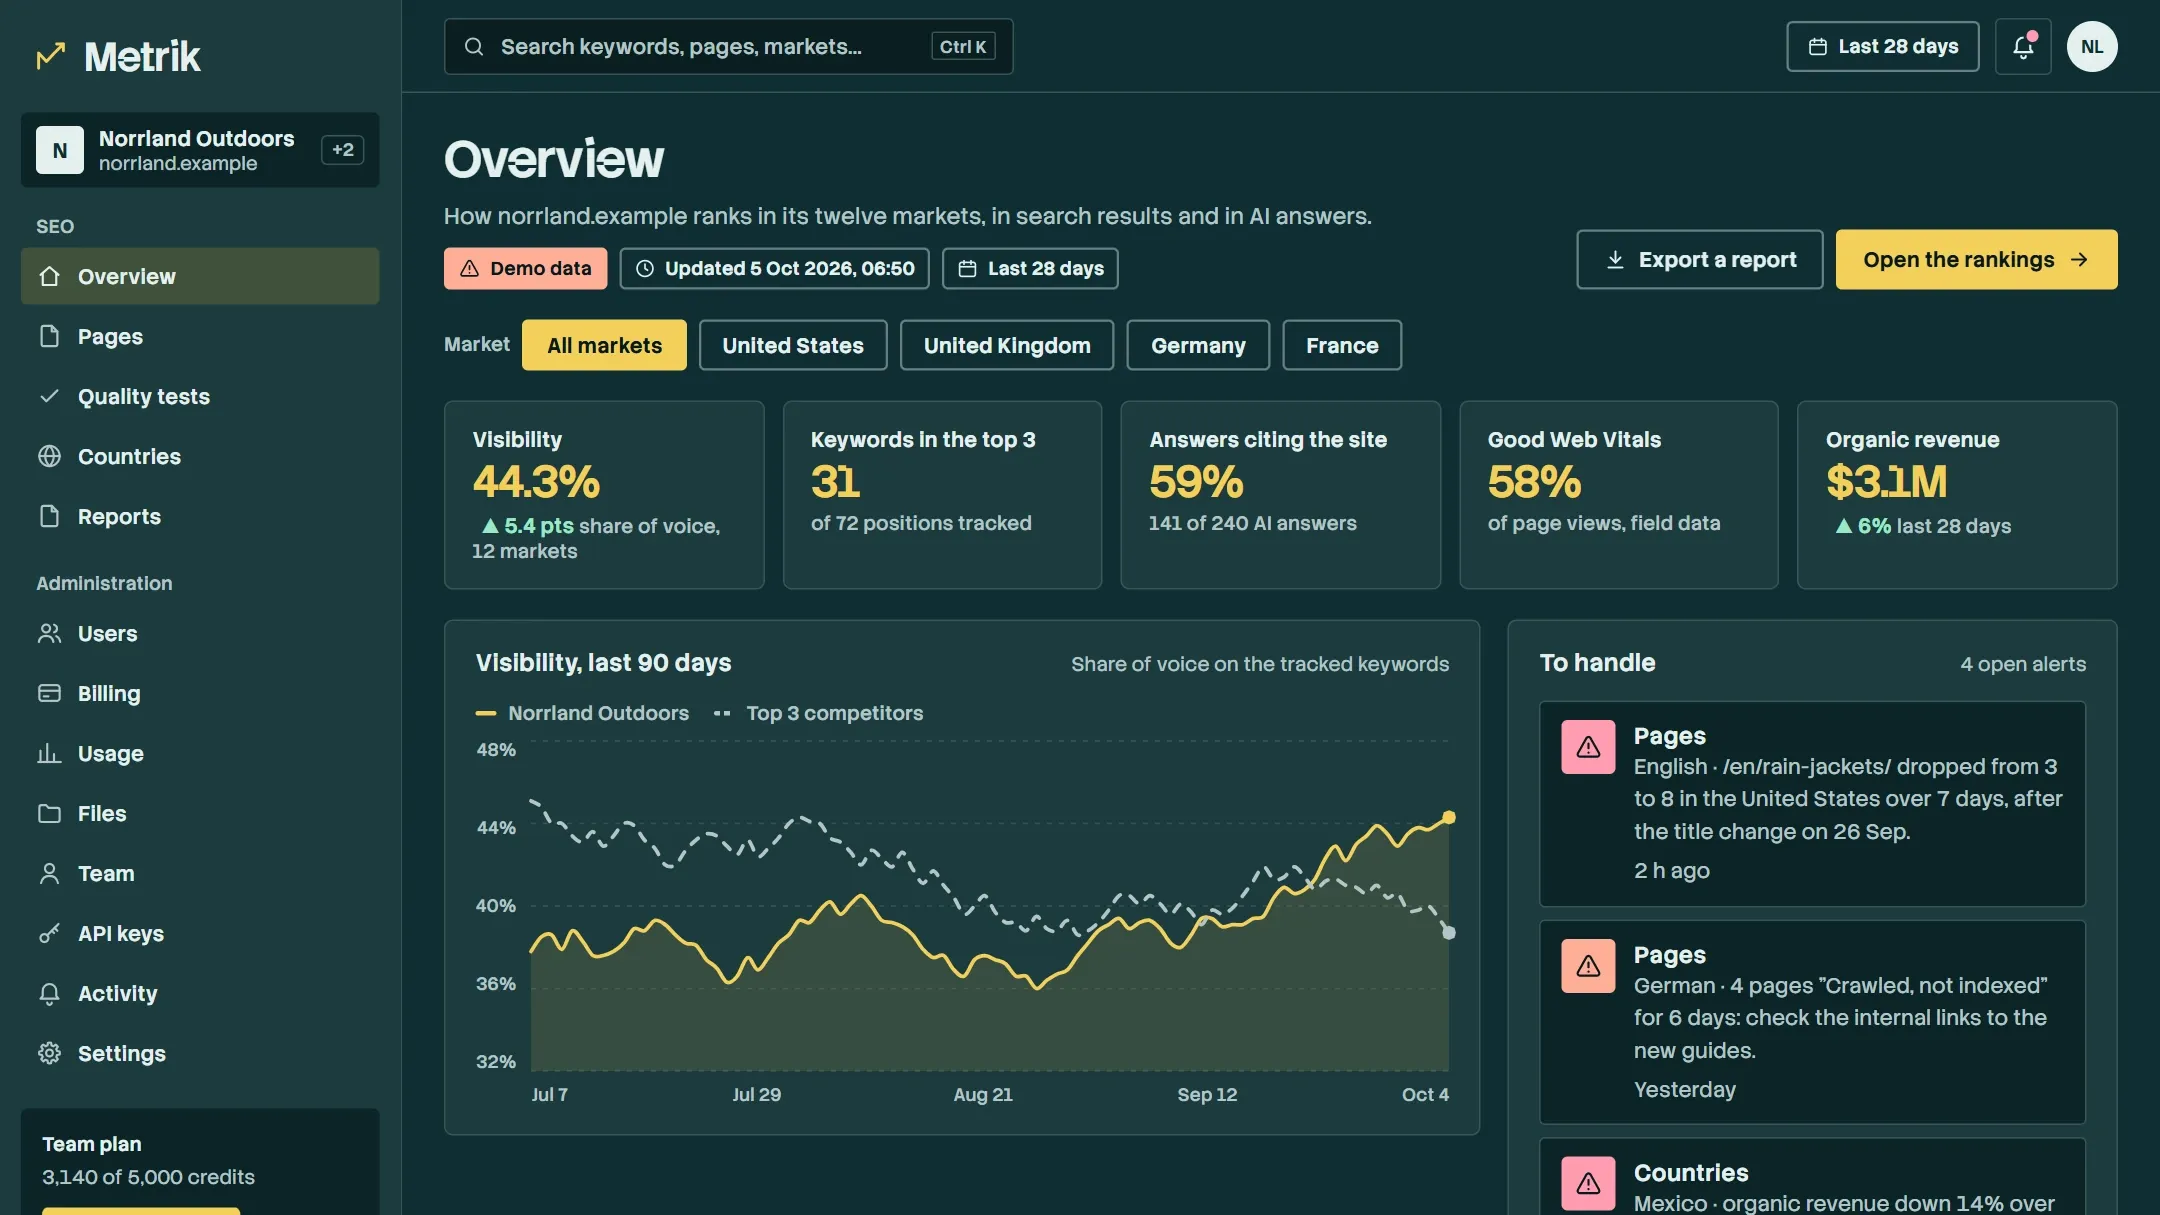Image resolution: width=2160 pixels, height=1215 pixels.
Task: Click the Oct 4 endpoint on visibility chart
Action: [1448, 817]
